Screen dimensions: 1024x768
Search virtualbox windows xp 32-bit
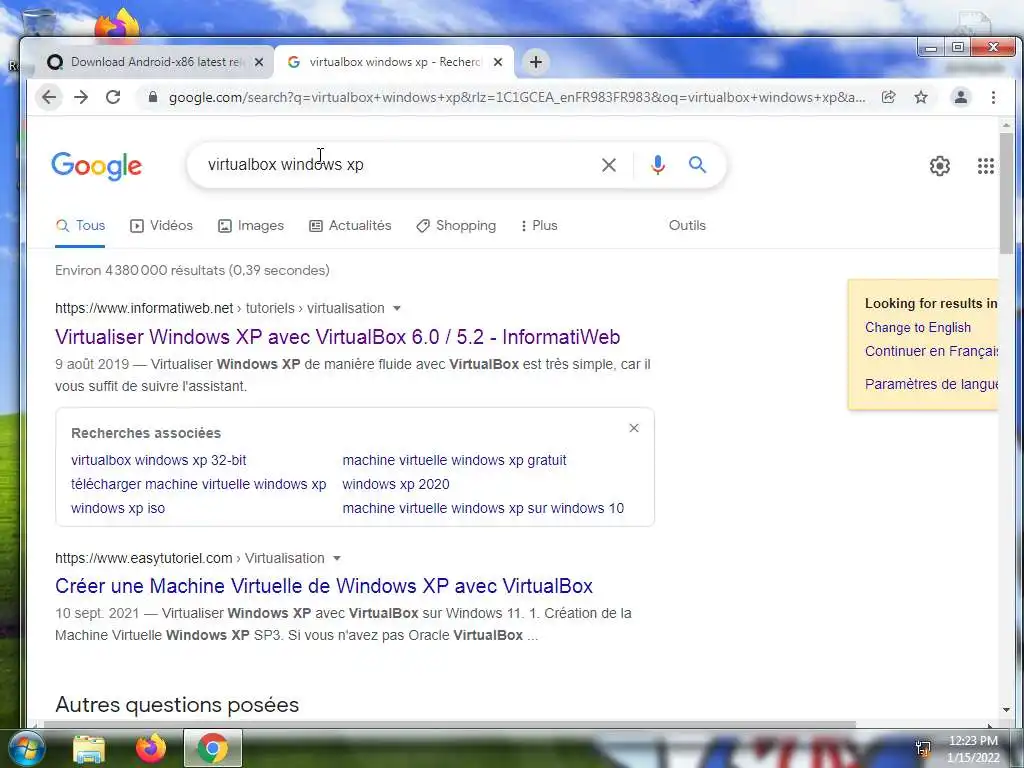159,460
